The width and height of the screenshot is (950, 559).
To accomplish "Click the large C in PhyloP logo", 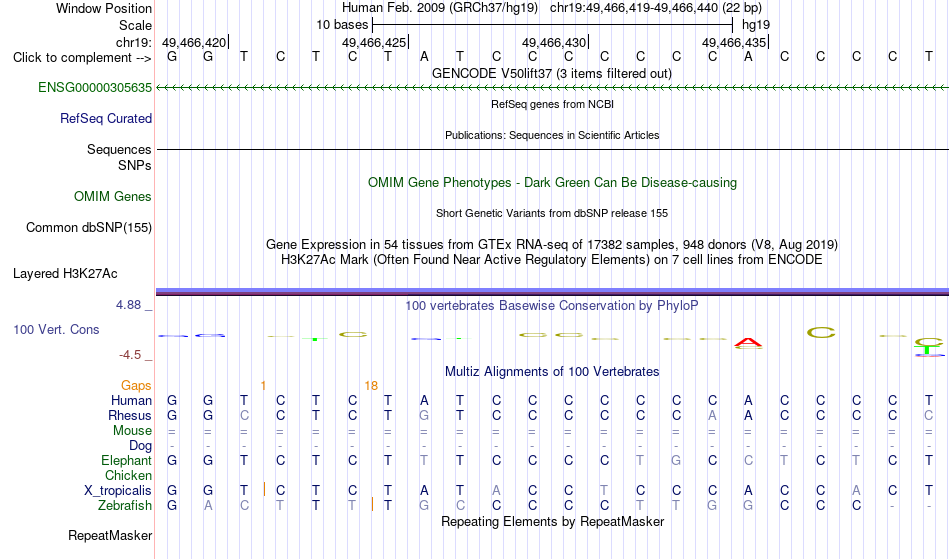I will coord(821,332).
